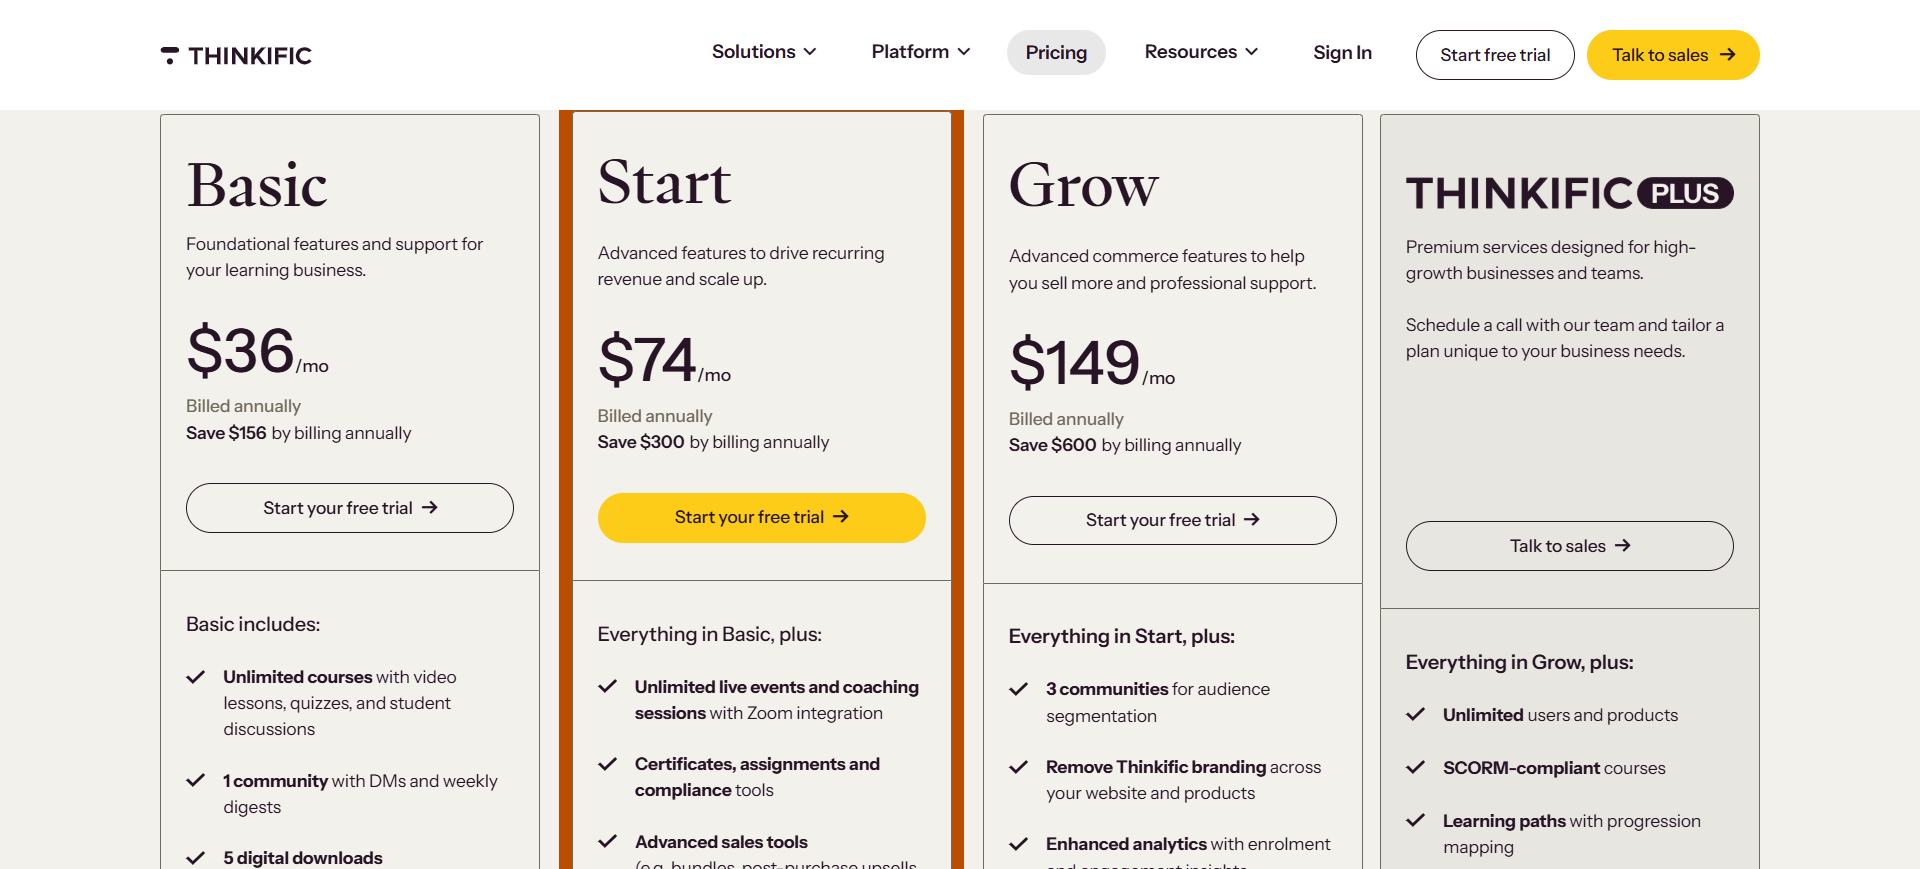Expand the Solutions dropdown menu
The height and width of the screenshot is (869, 1920).
pyautogui.click(x=764, y=52)
